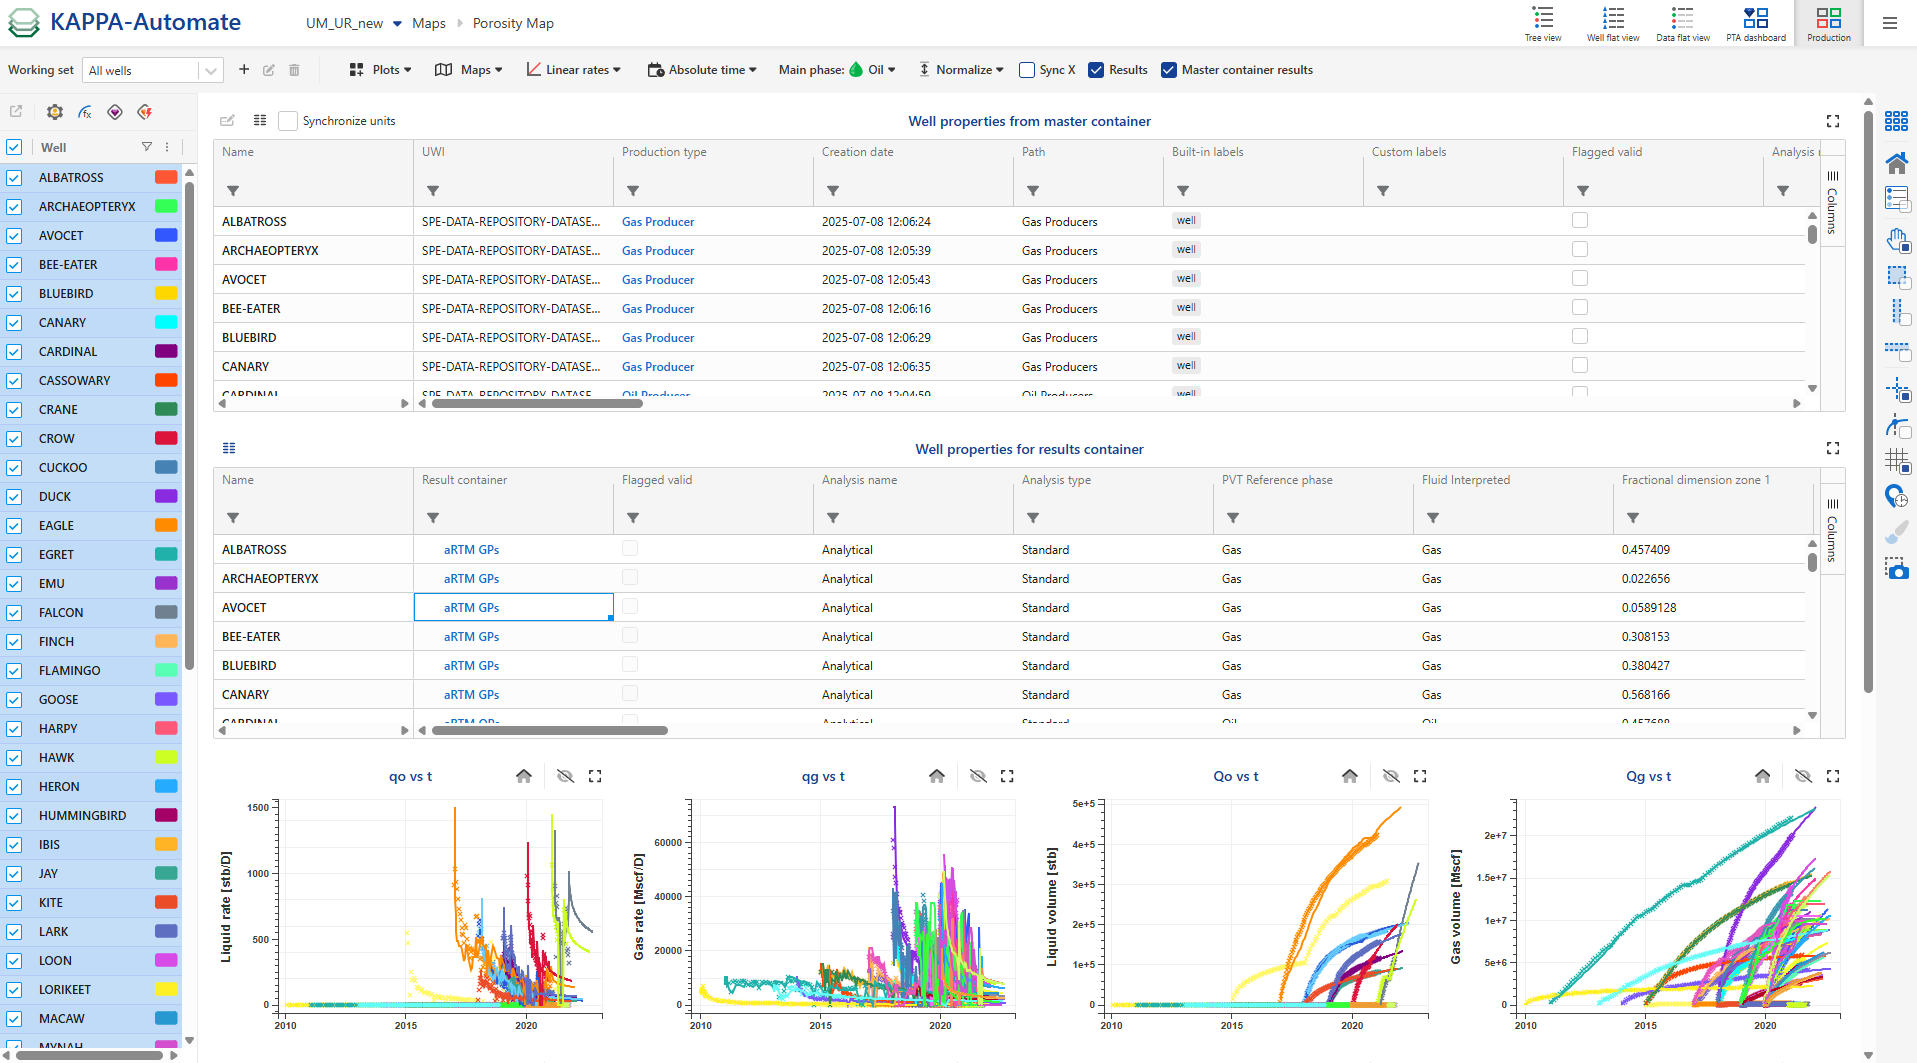The width and height of the screenshot is (1917, 1063).
Task: Click the camera snapshot icon in the right sidebar
Action: click(1897, 569)
